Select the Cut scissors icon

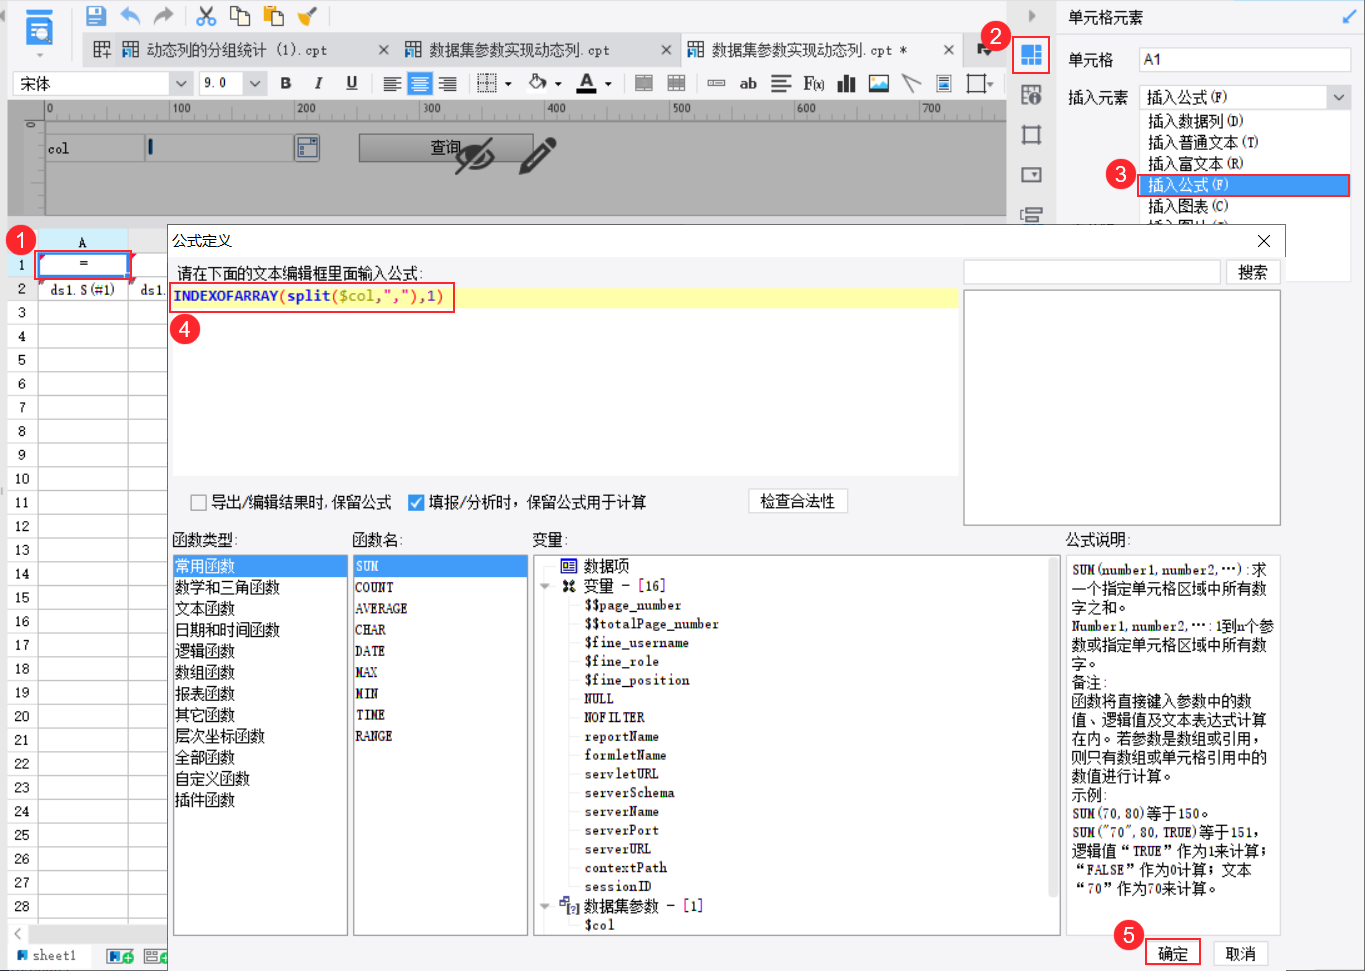coord(206,16)
